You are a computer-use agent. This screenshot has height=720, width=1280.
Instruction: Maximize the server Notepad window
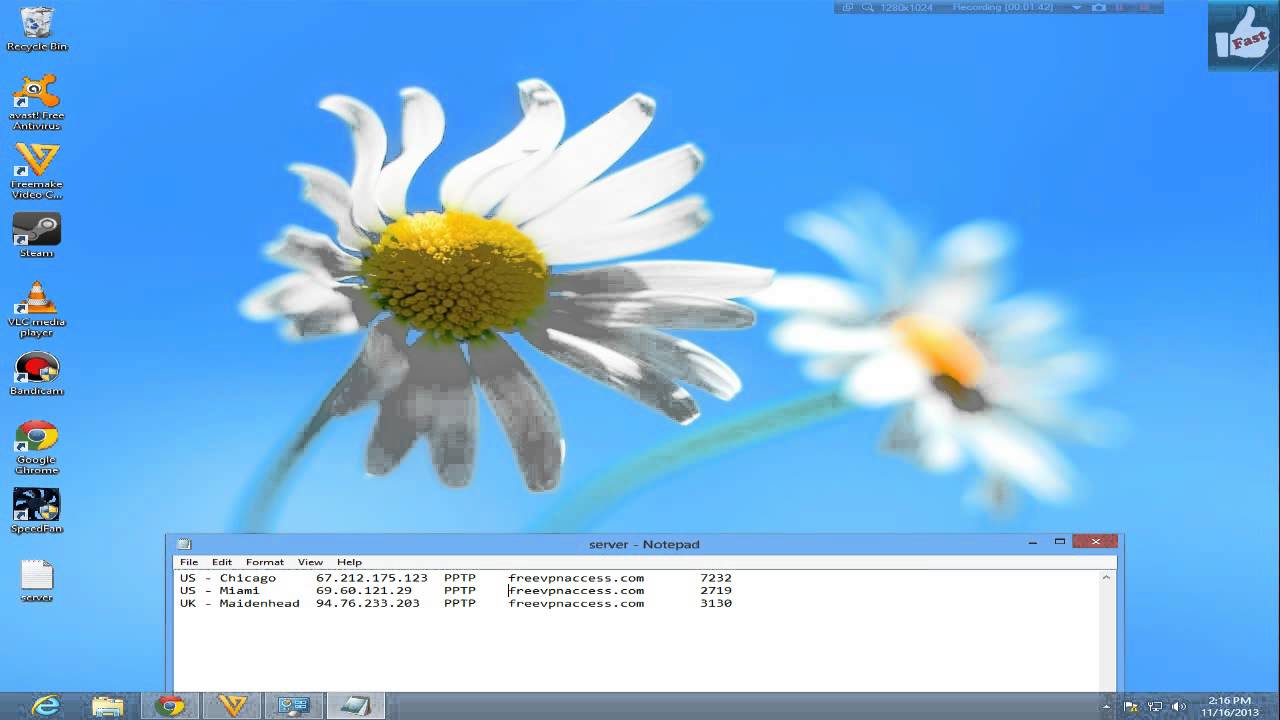point(1060,542)
